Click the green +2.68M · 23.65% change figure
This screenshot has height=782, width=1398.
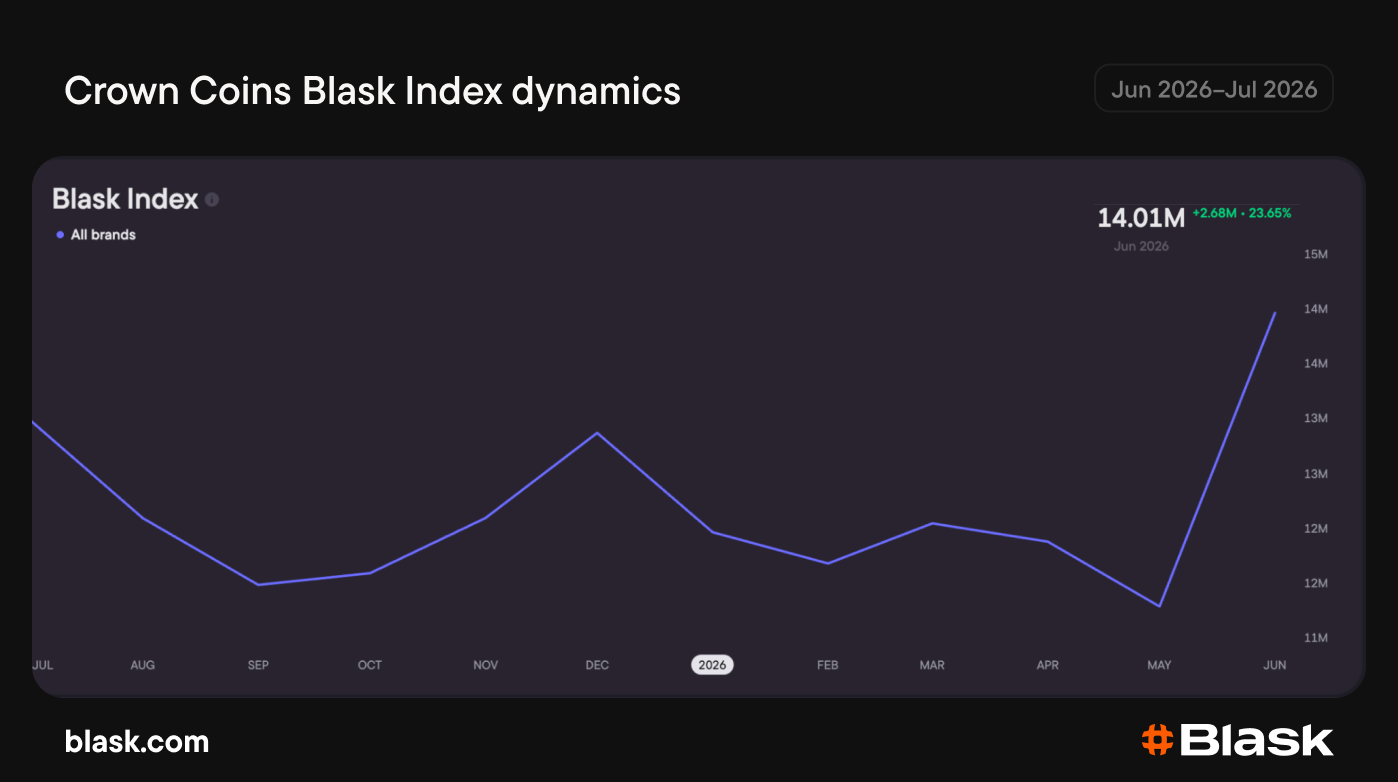1242,213
